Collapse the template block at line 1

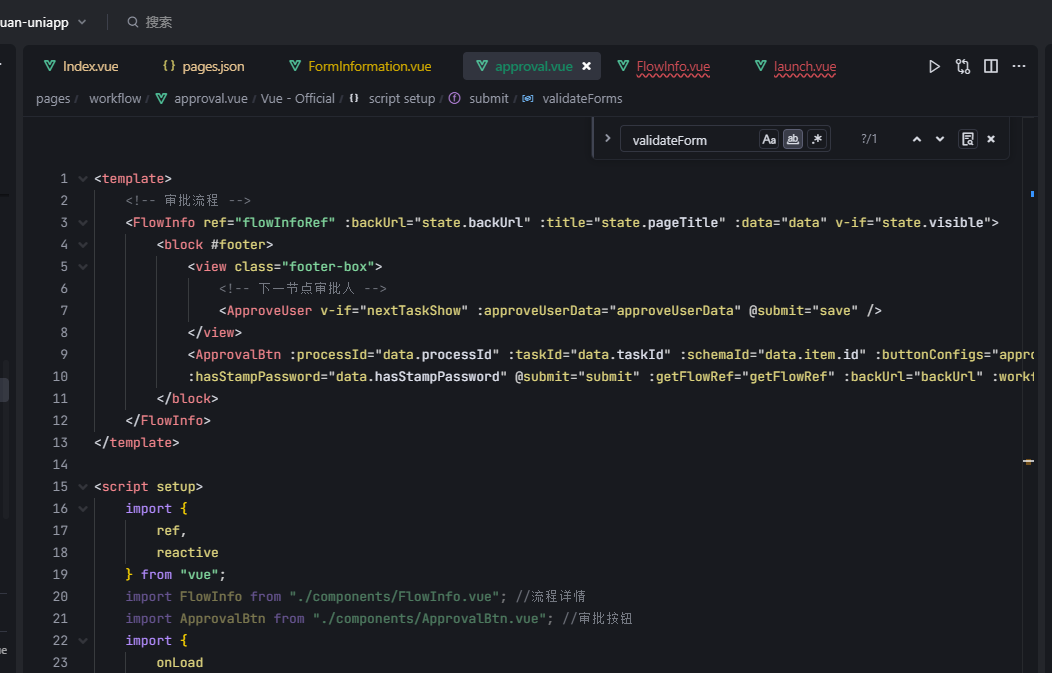point(82,179)
